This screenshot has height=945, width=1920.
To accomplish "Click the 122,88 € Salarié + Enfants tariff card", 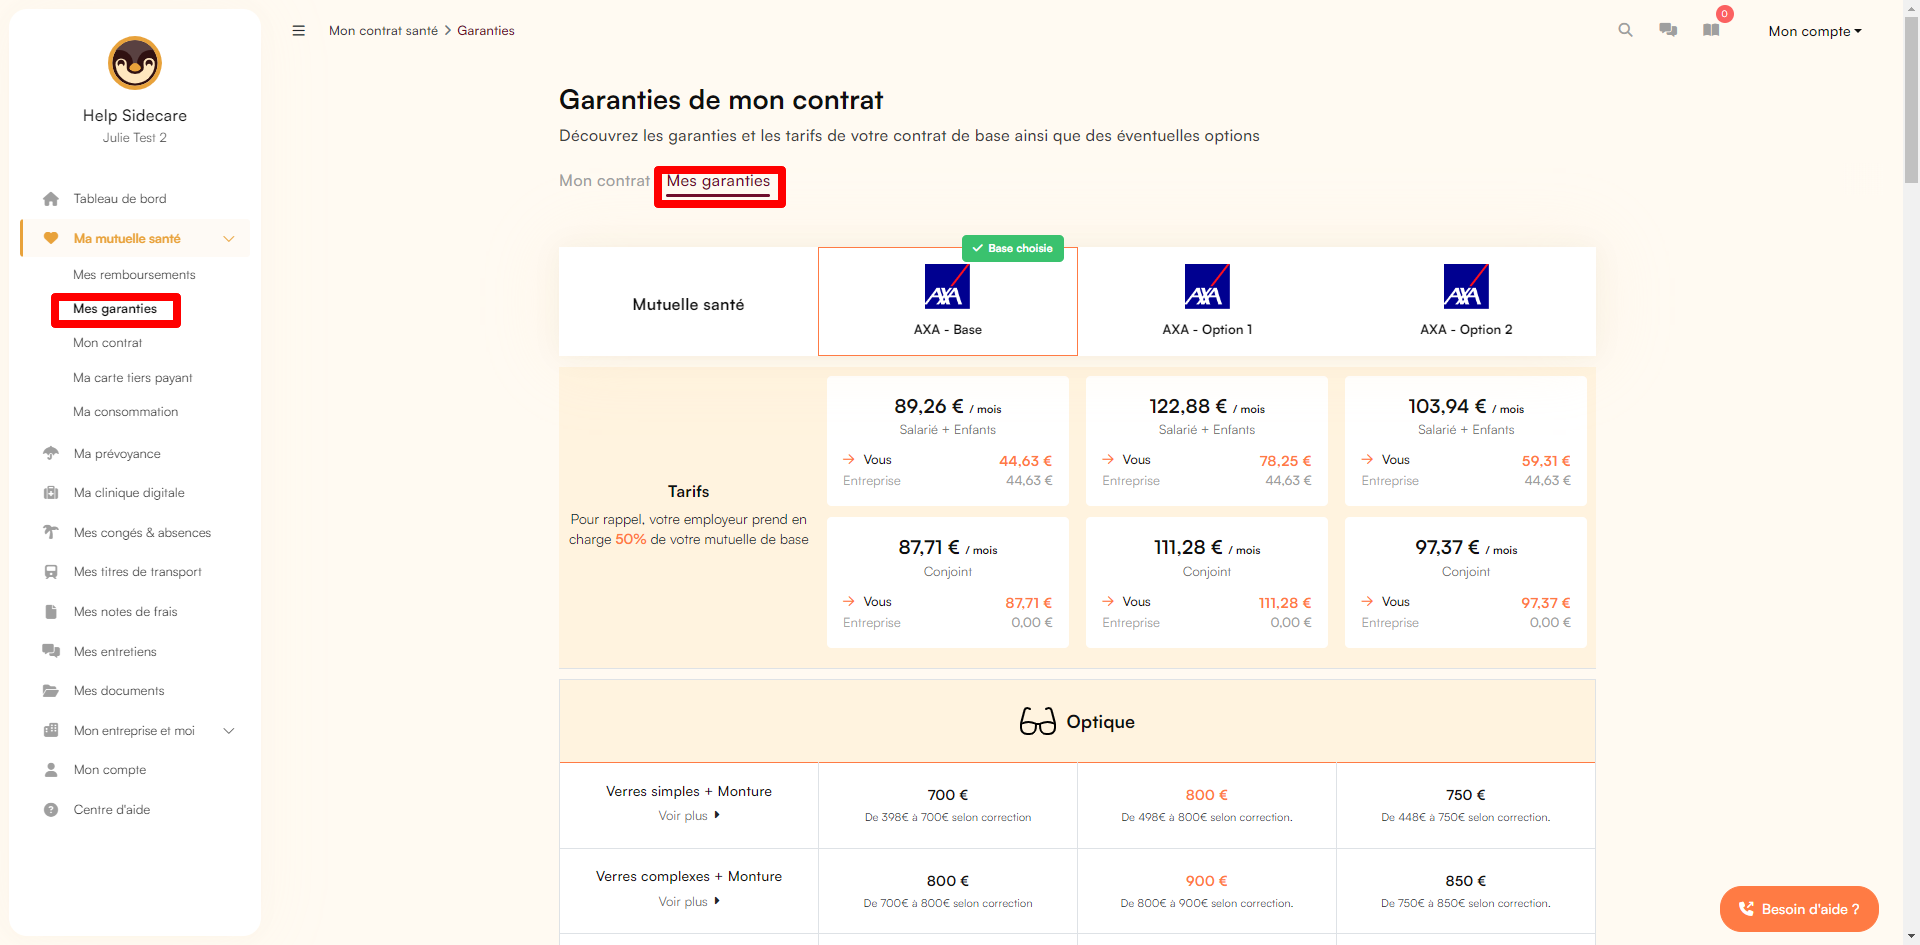I will pyautogui.click(x=1207, y=441).
